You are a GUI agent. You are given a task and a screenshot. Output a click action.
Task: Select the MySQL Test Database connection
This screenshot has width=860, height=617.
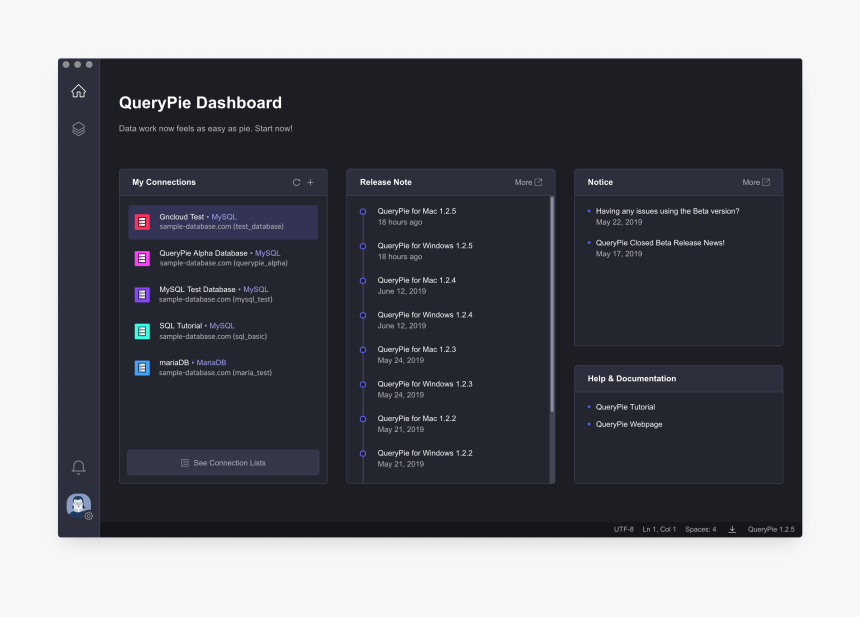[x=223, y=295]
